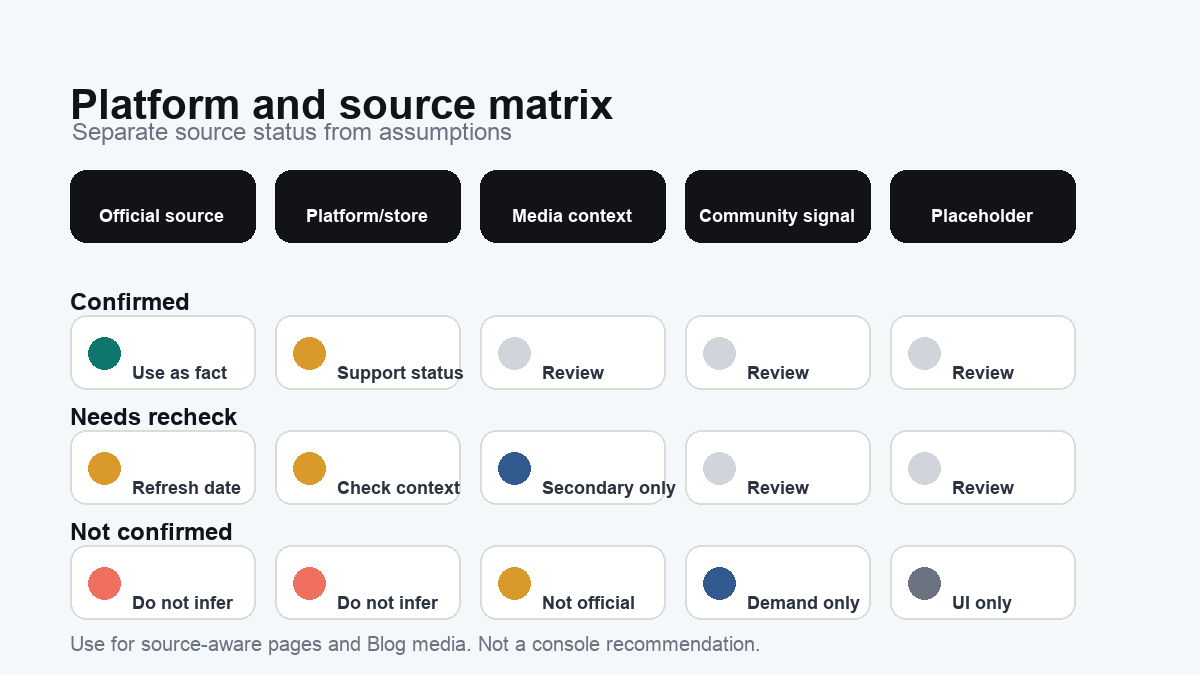The width and height of the screenshot is (1200, 675).
Task: Click the 'Check context' label
Action: point(399,488)
